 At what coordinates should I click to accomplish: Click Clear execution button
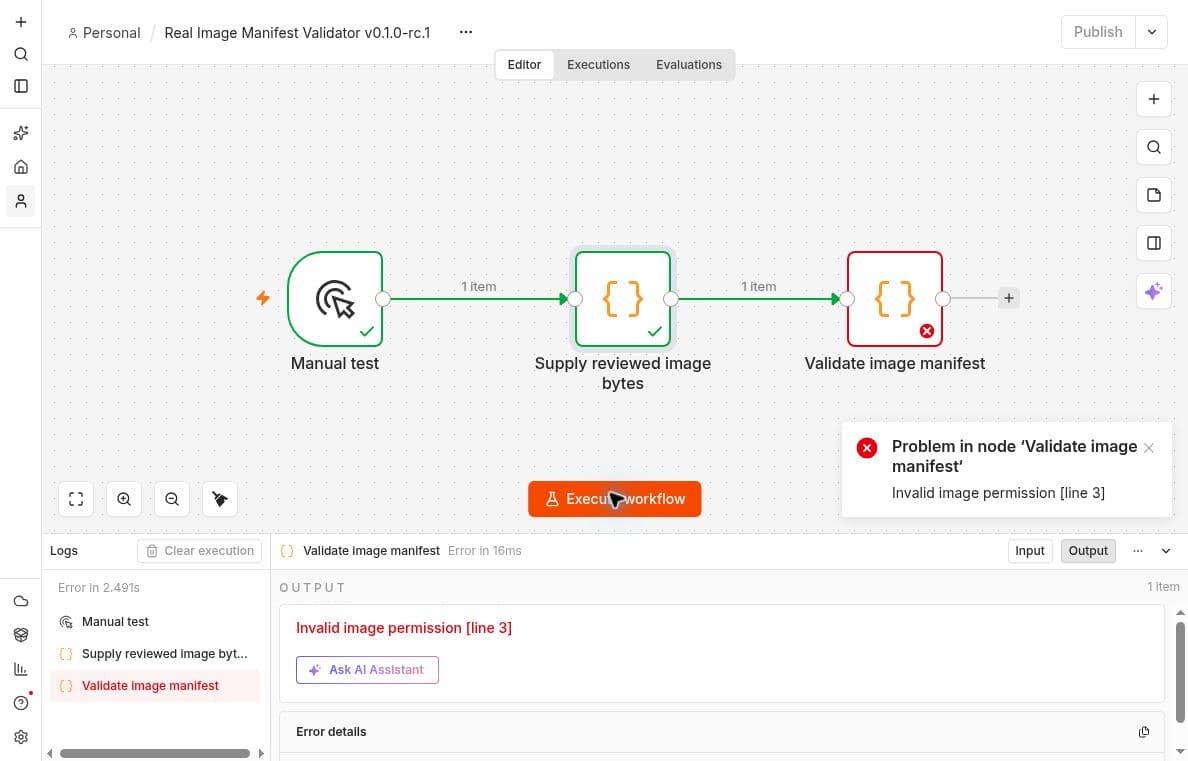[199, 551]
